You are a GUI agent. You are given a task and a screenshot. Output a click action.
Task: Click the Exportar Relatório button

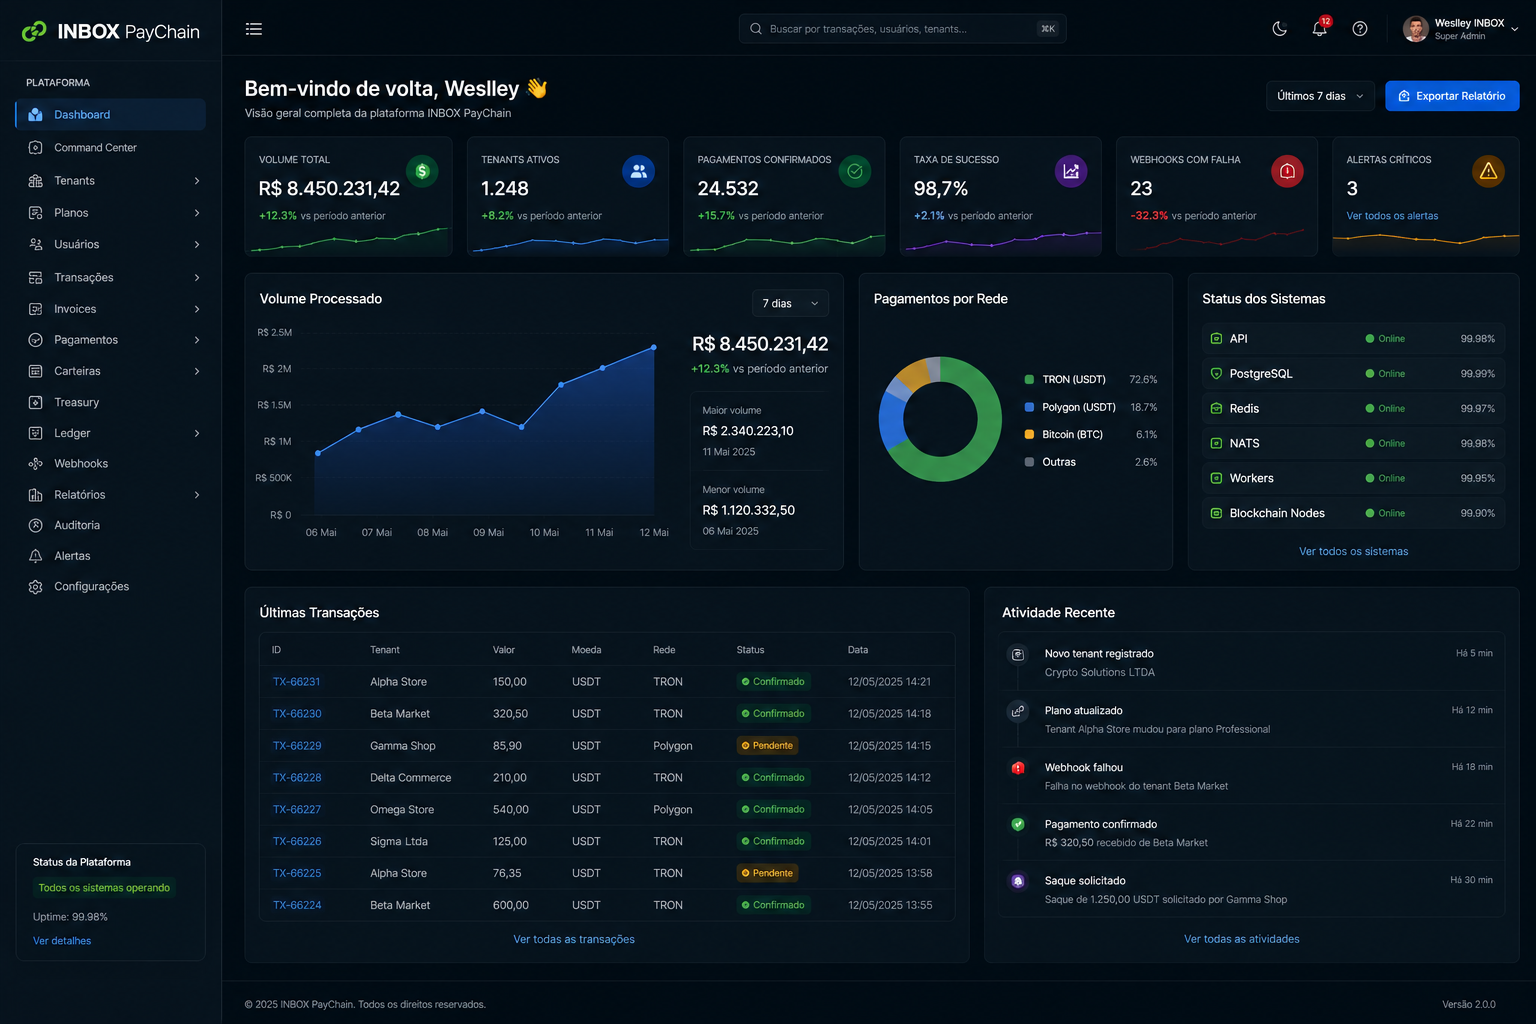point(1452,96)
